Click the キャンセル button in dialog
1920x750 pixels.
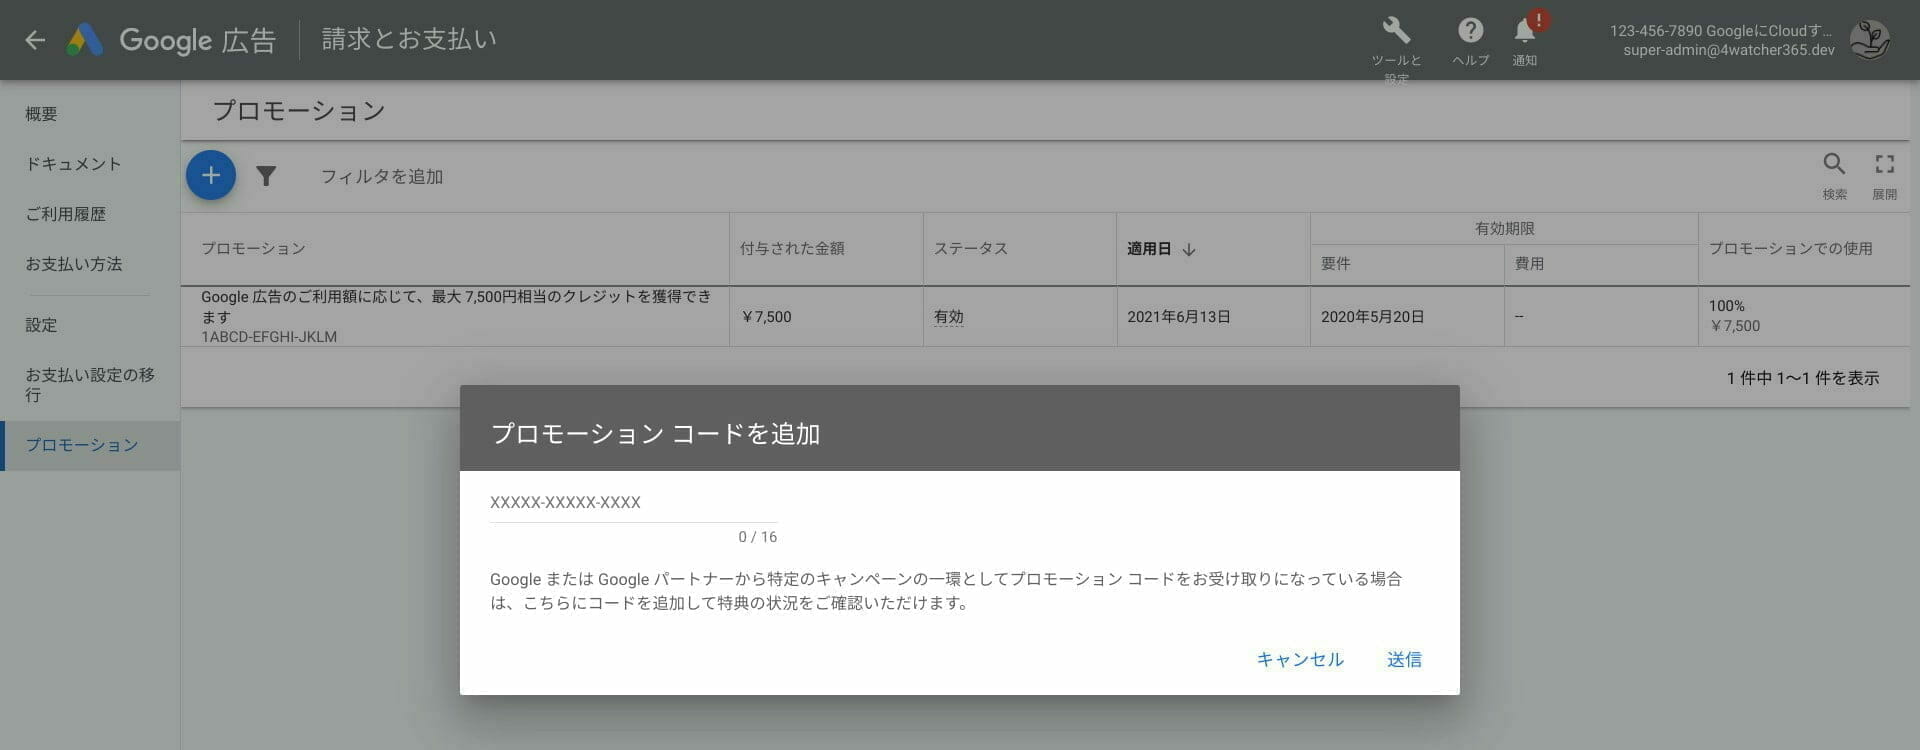(x=1300, y=659)
